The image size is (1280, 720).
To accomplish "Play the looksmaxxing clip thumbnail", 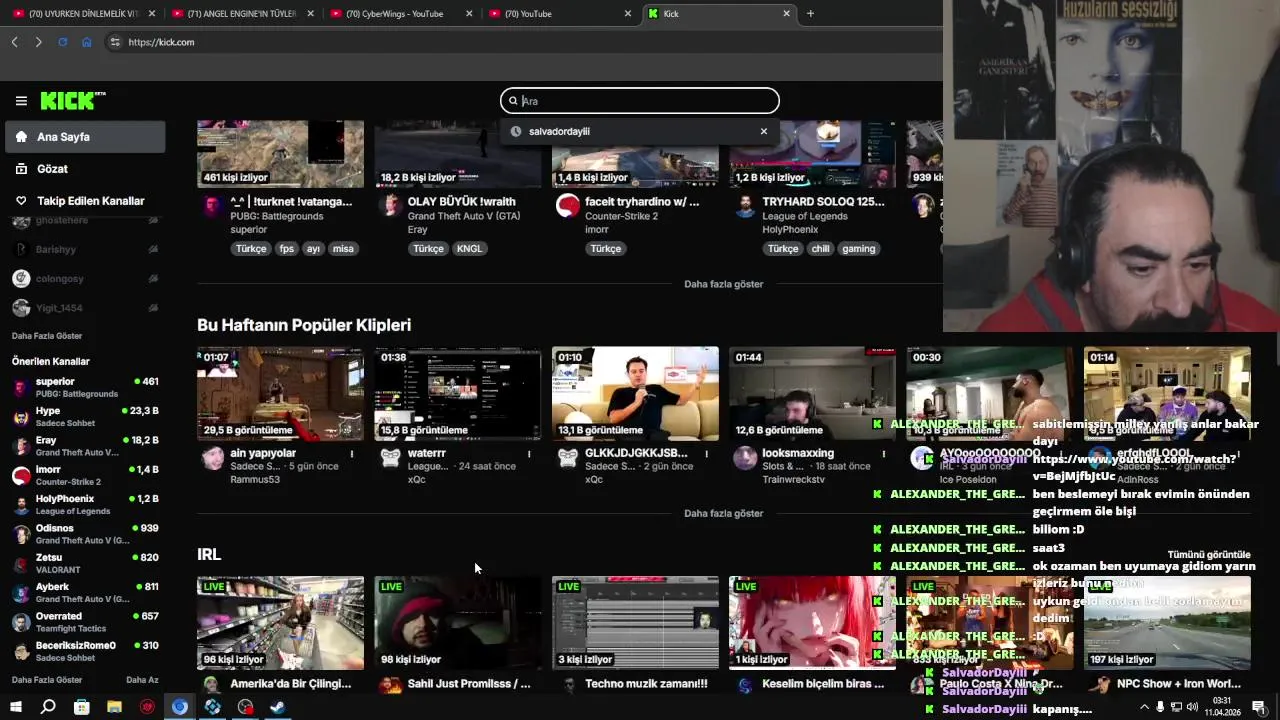I will [x=812, y=394].
